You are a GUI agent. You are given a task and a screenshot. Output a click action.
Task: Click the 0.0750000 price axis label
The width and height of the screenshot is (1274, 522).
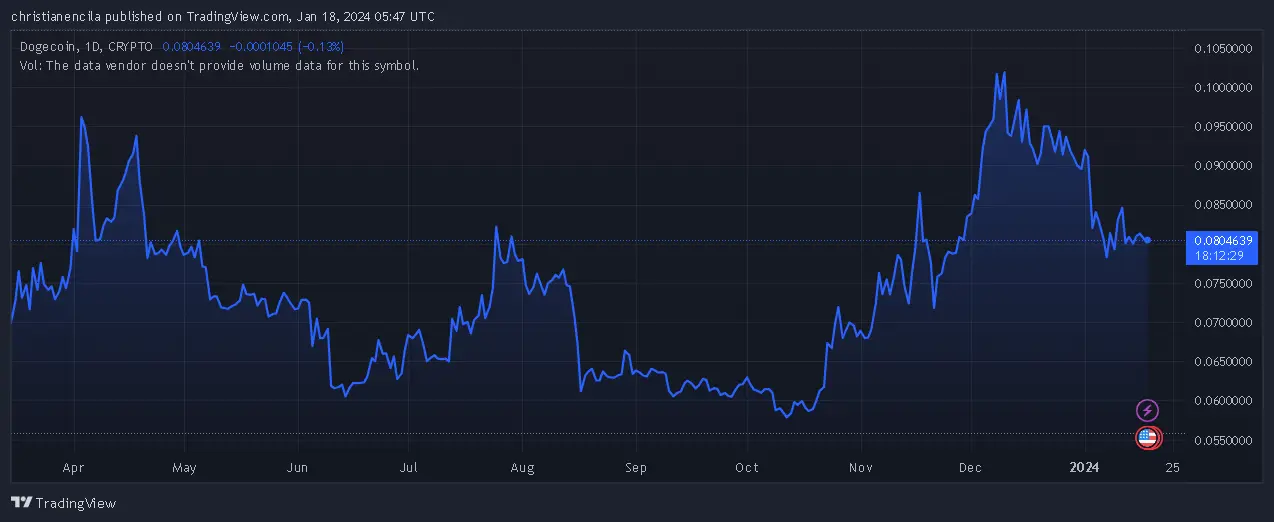1224,284
